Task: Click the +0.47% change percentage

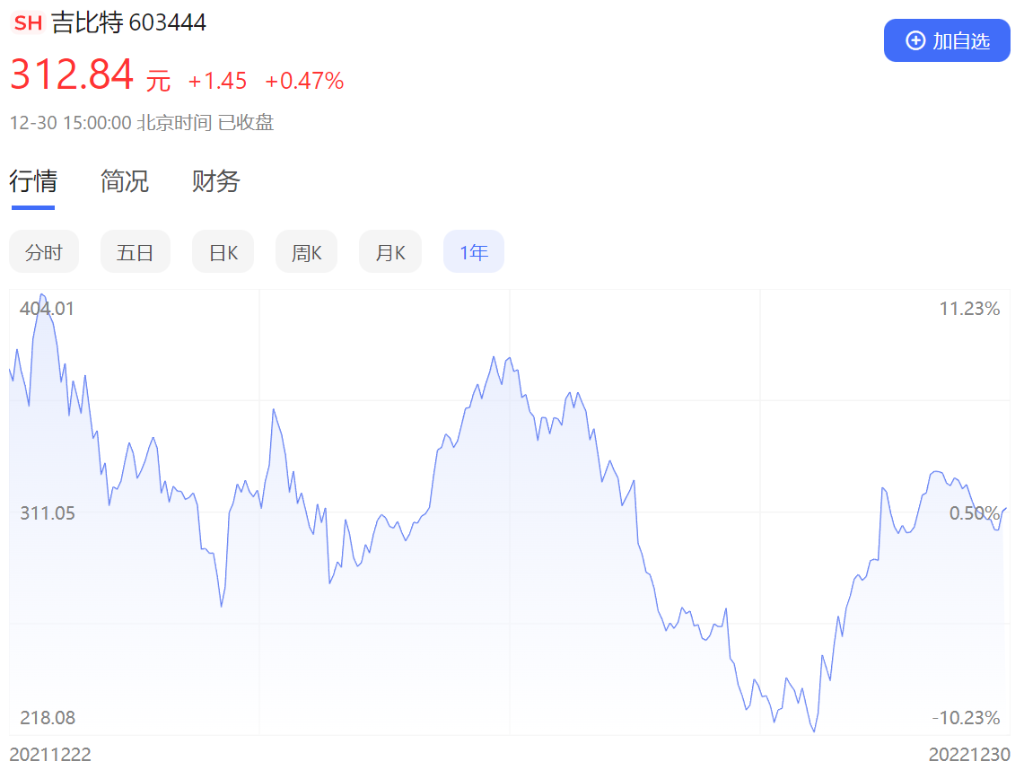Action: [x=304, y=81]
